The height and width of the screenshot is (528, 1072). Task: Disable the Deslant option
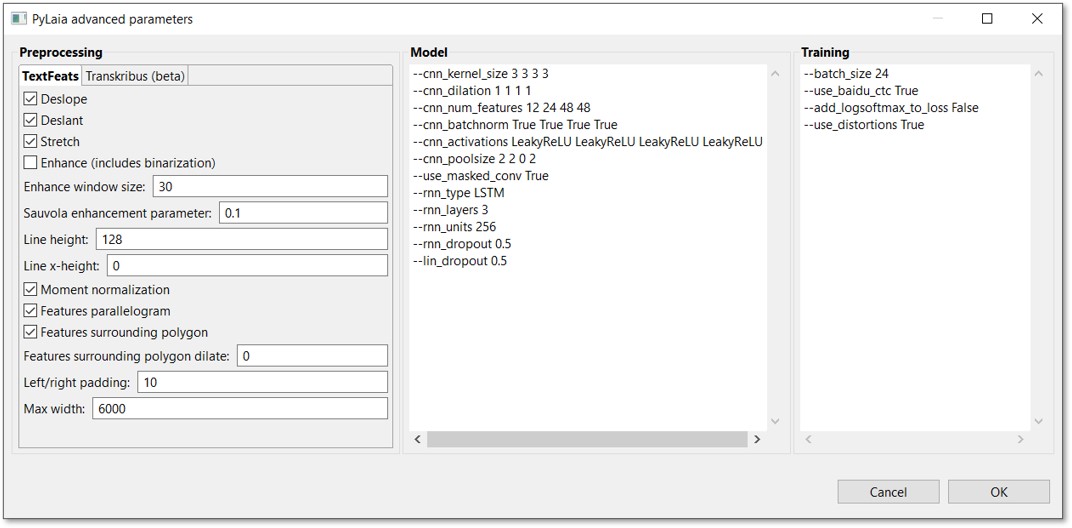31,120
